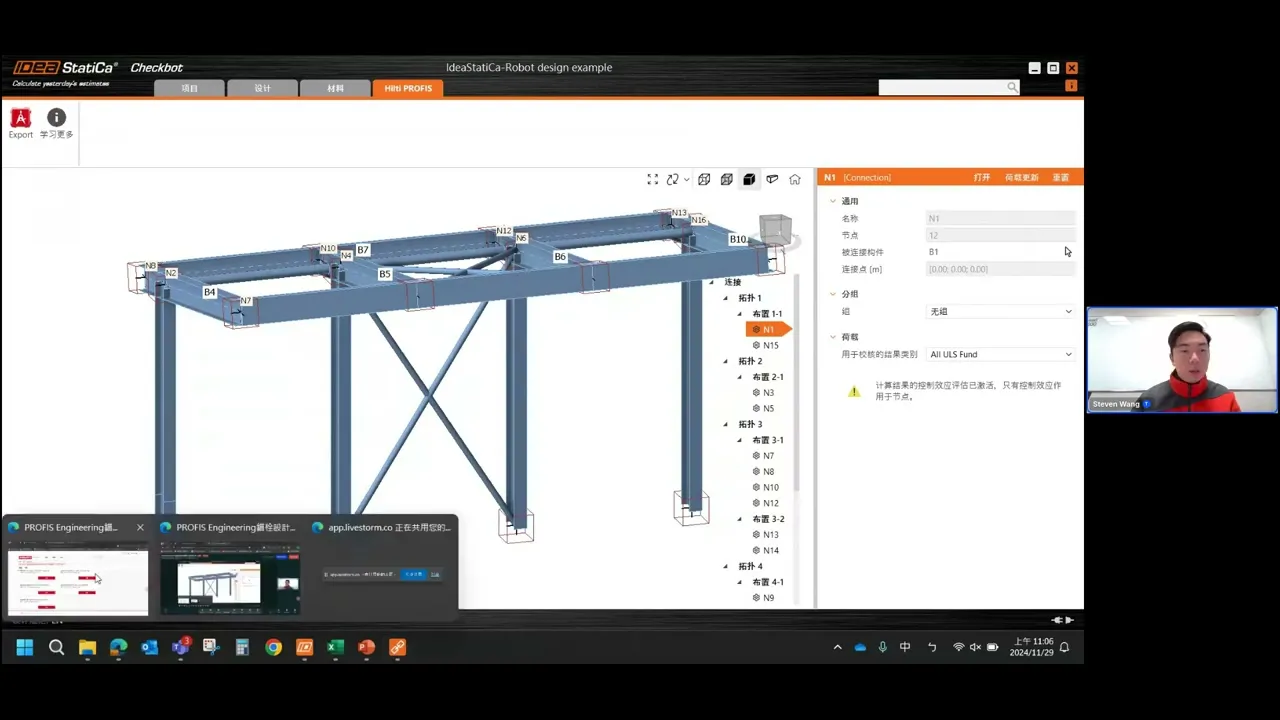Click the home view icon

coord(795,179)
